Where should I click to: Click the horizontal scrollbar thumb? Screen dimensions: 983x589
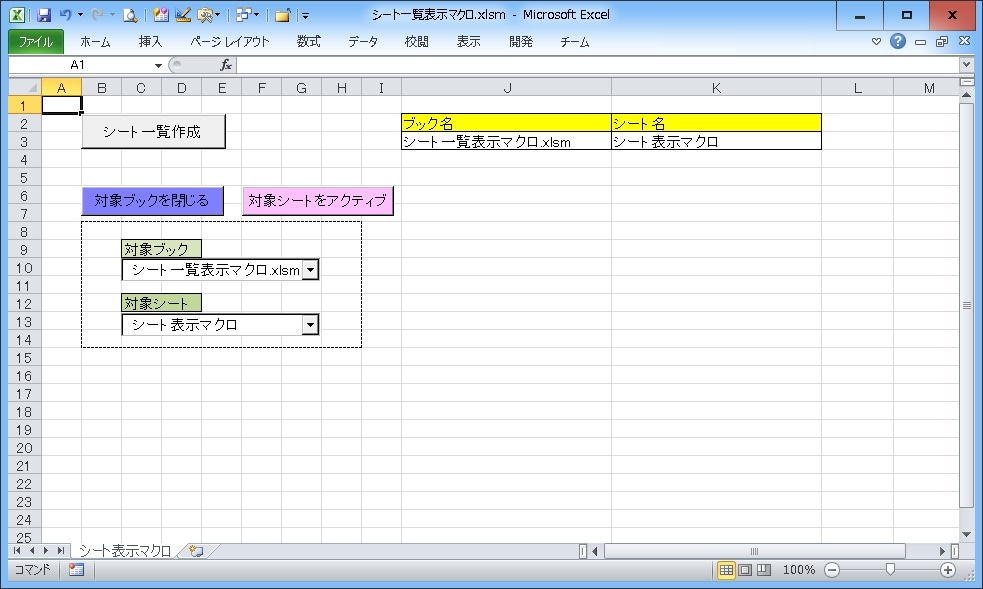pos(754,551)
